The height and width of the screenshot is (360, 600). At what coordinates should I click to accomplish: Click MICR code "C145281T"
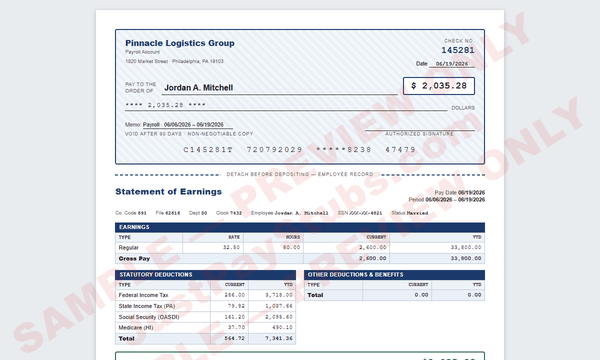coord(208,150)
